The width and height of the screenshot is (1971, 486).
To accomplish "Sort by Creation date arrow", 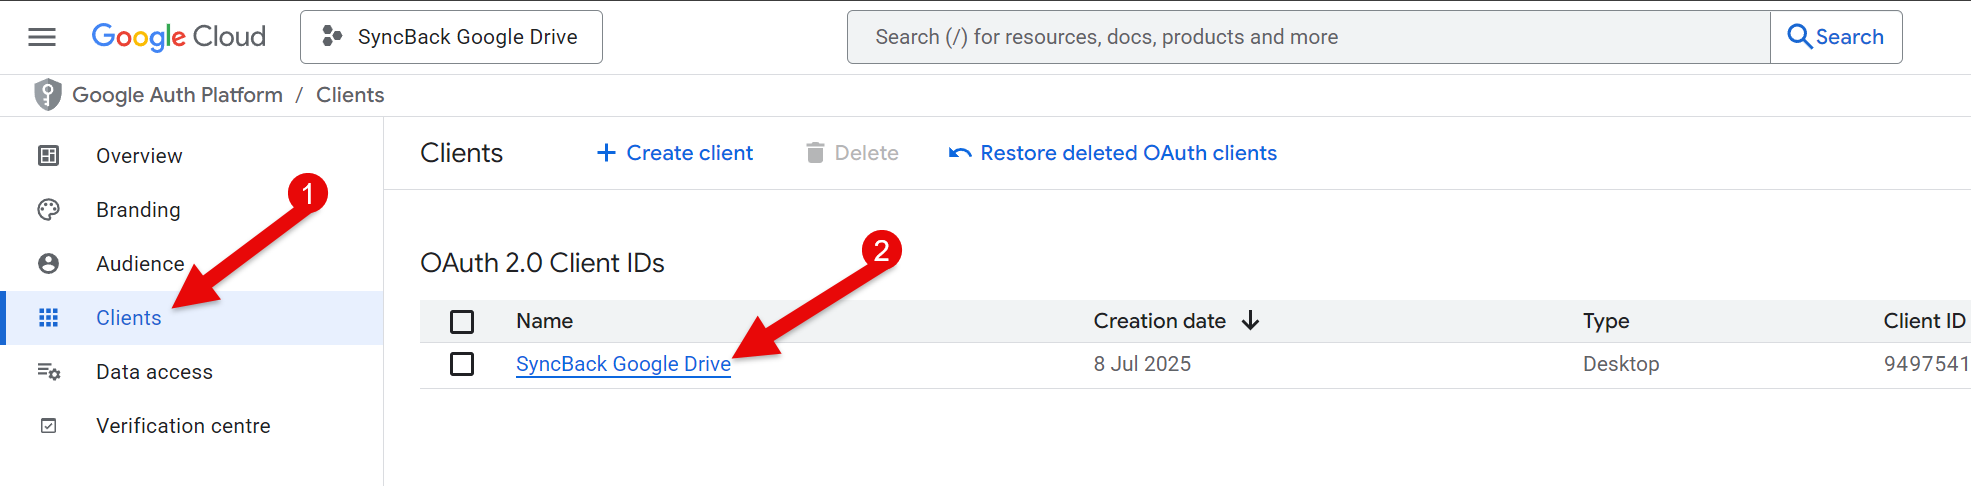I will [1250, 321].
